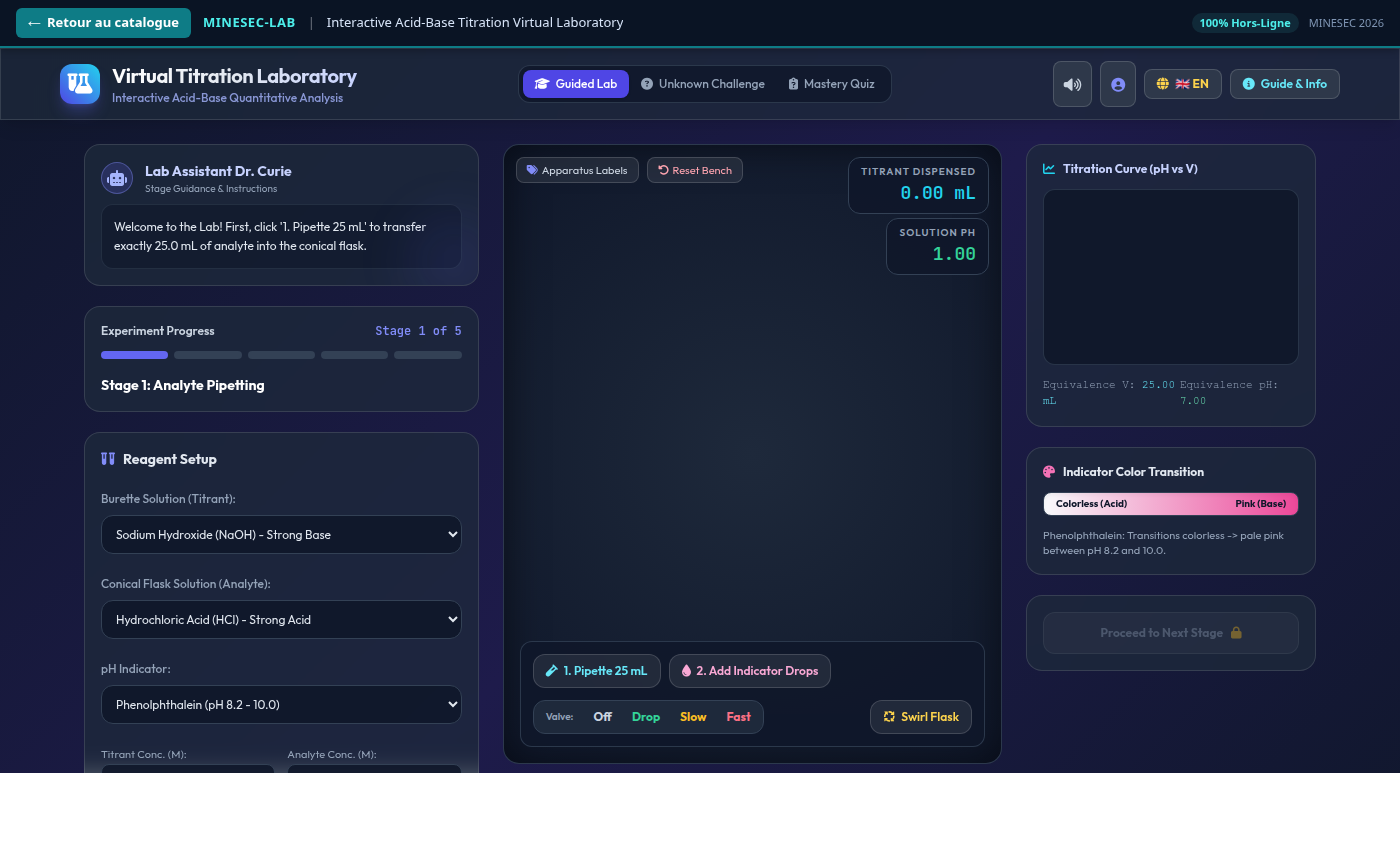Click the Solution pH 1.00 readout
The image size is (1400, 860).
(x=937, y=246)
